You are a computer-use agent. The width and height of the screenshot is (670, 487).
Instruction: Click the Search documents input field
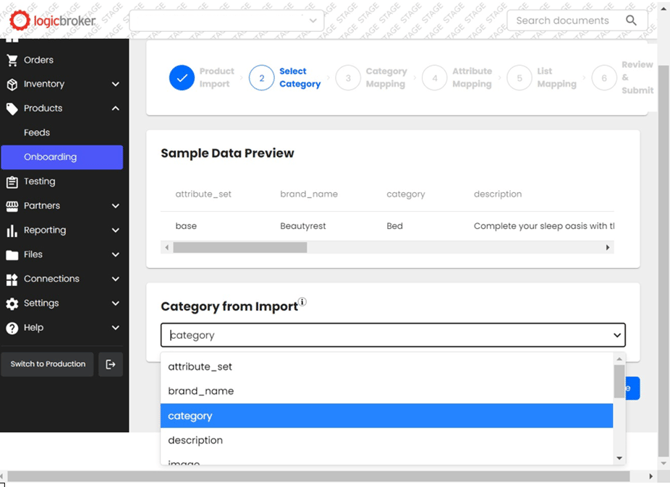[563, 20]
